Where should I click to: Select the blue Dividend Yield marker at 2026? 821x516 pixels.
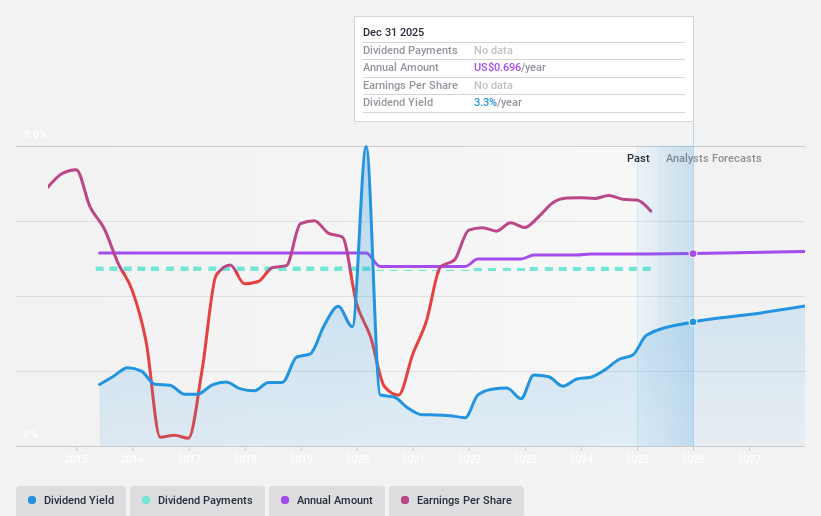coord(693,322)
